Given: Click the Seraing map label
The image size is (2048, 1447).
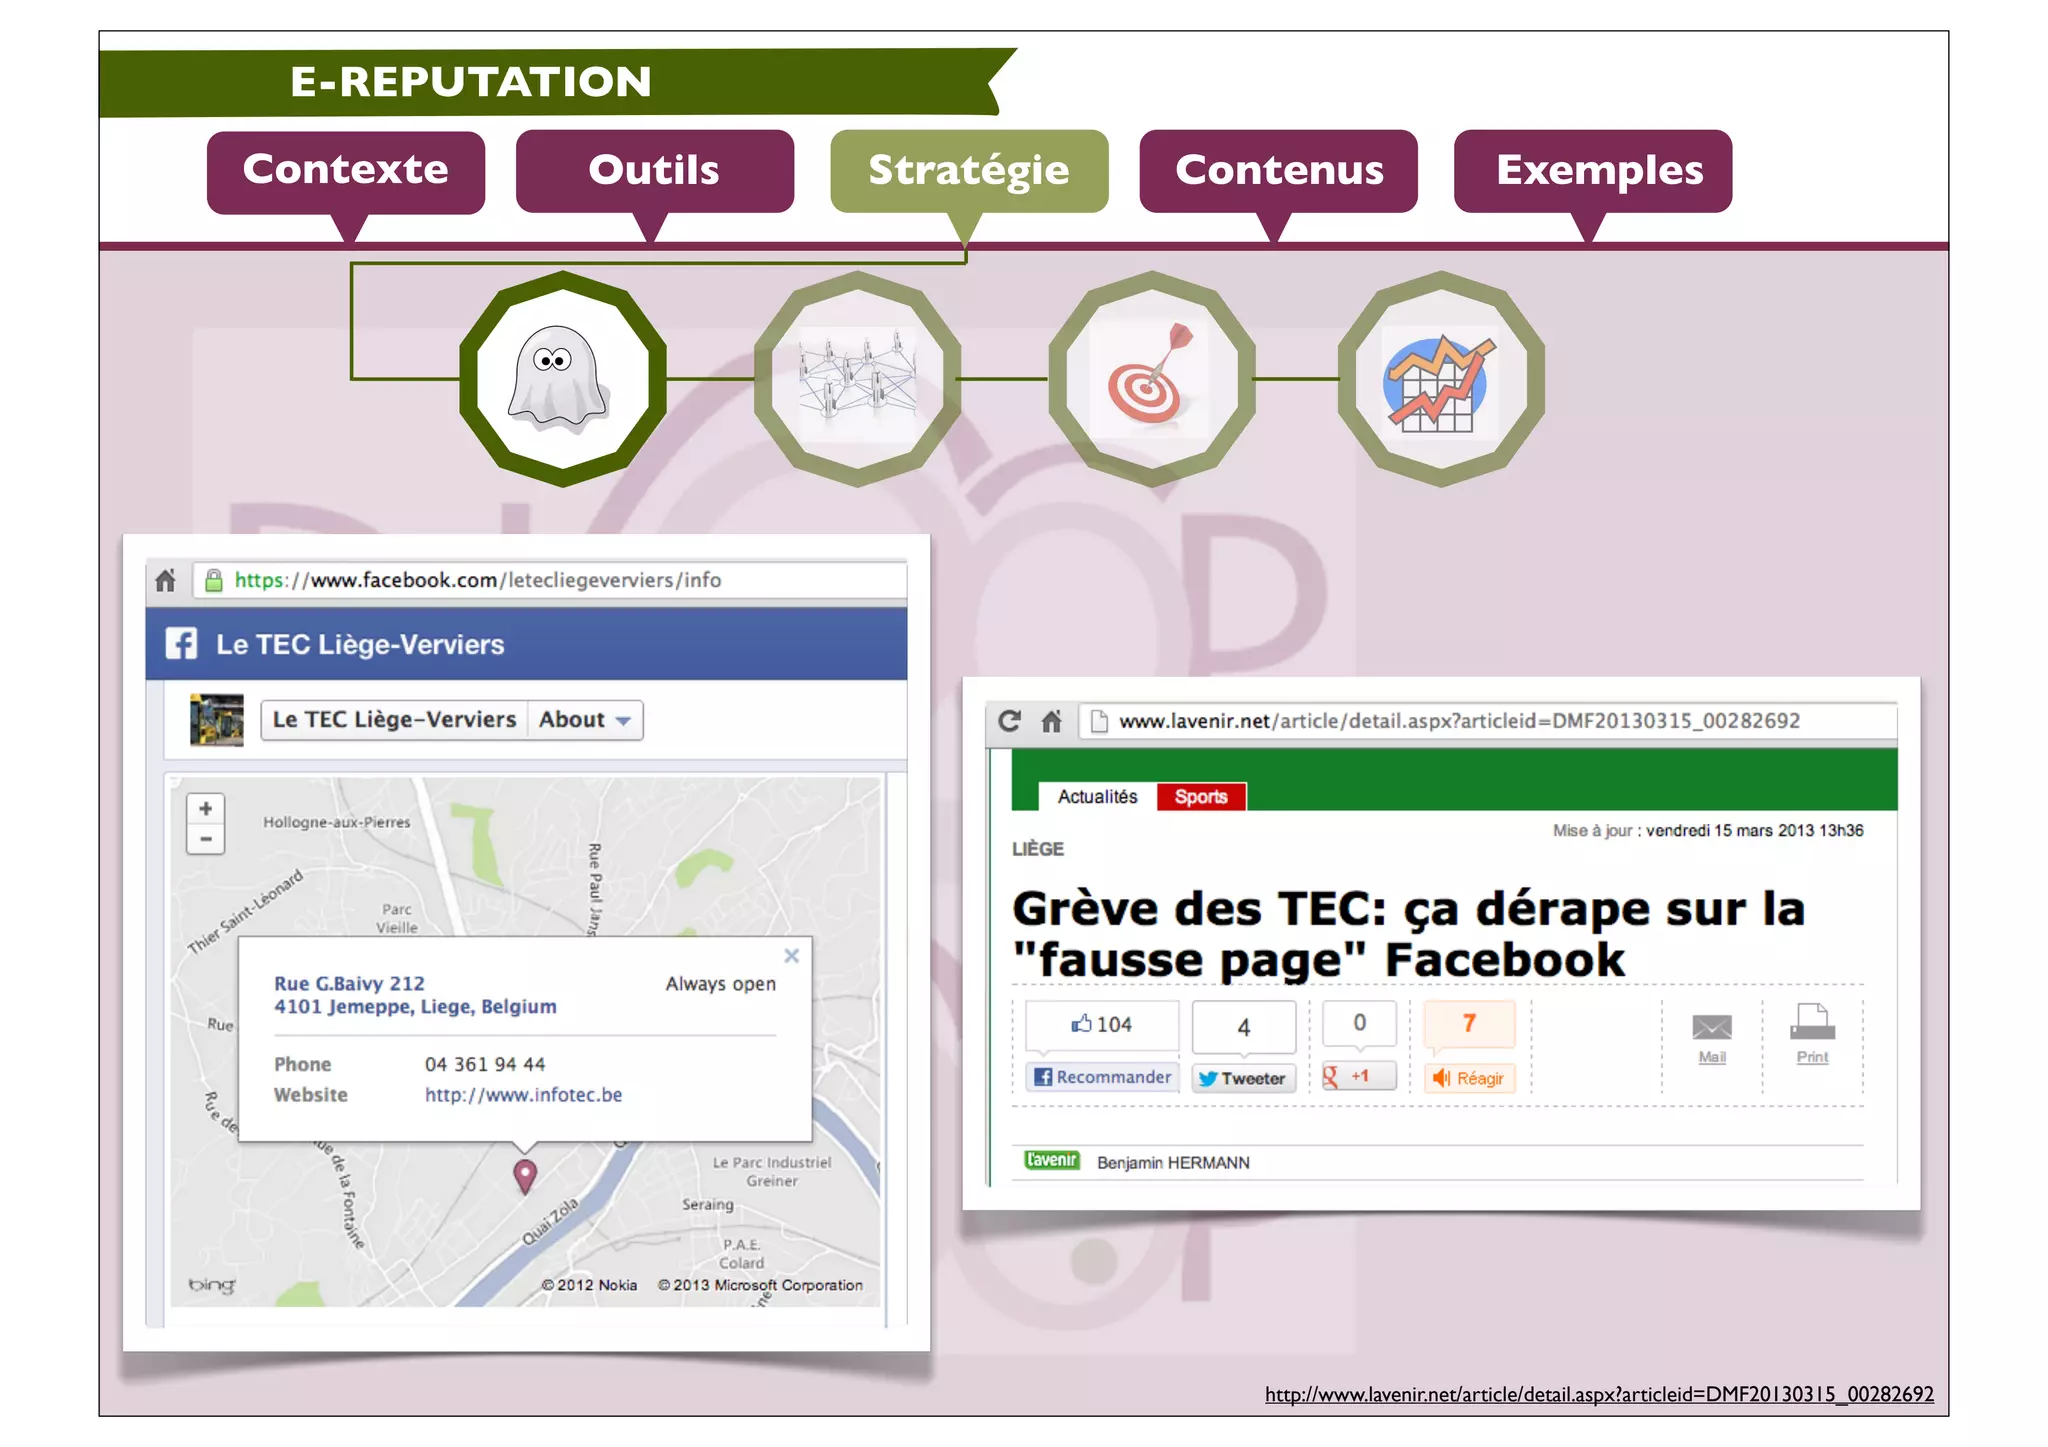Looking at the screenshot, I should 708,1205.
